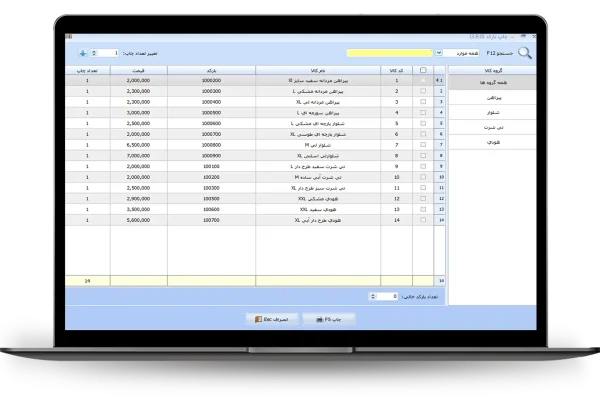The image size is (600, 400).
Task: Click barcode cell 1000500
Action: [x=211, y=113]
